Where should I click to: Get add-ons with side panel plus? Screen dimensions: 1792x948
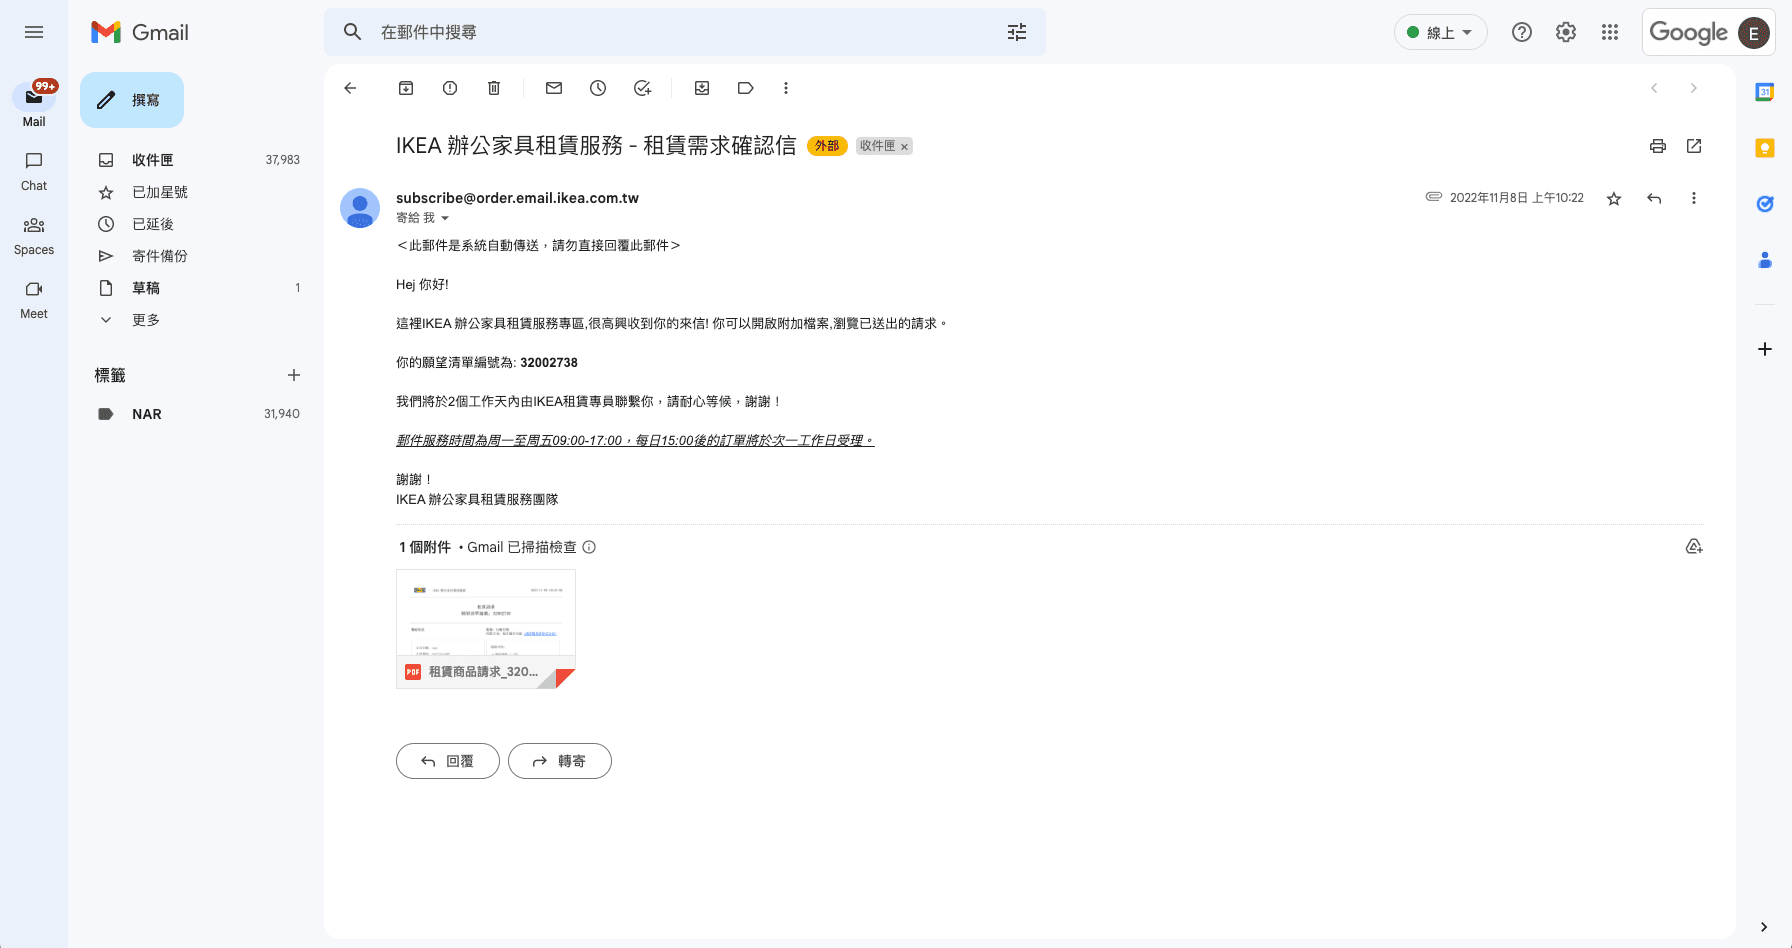[x=1765, y=349]
